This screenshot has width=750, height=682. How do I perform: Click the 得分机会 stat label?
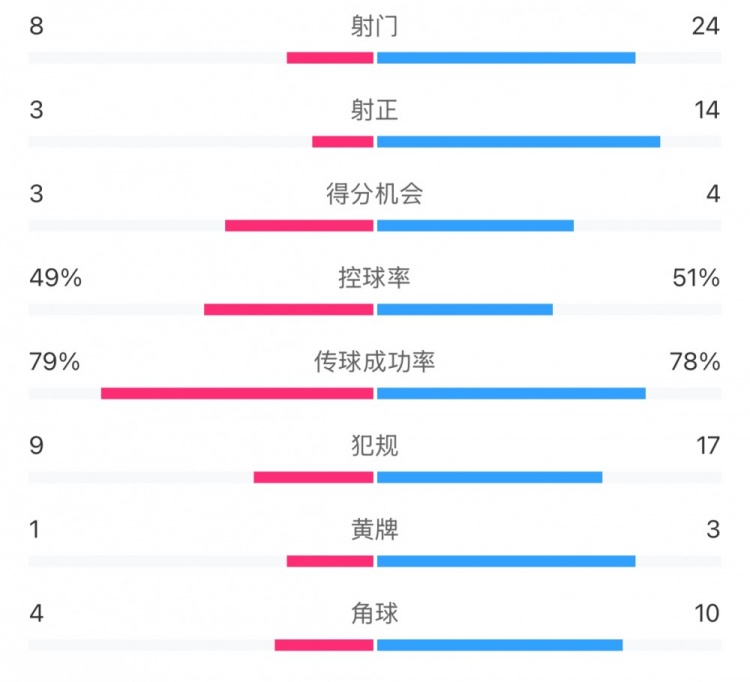pyautogui.click(x=374, y=195)
